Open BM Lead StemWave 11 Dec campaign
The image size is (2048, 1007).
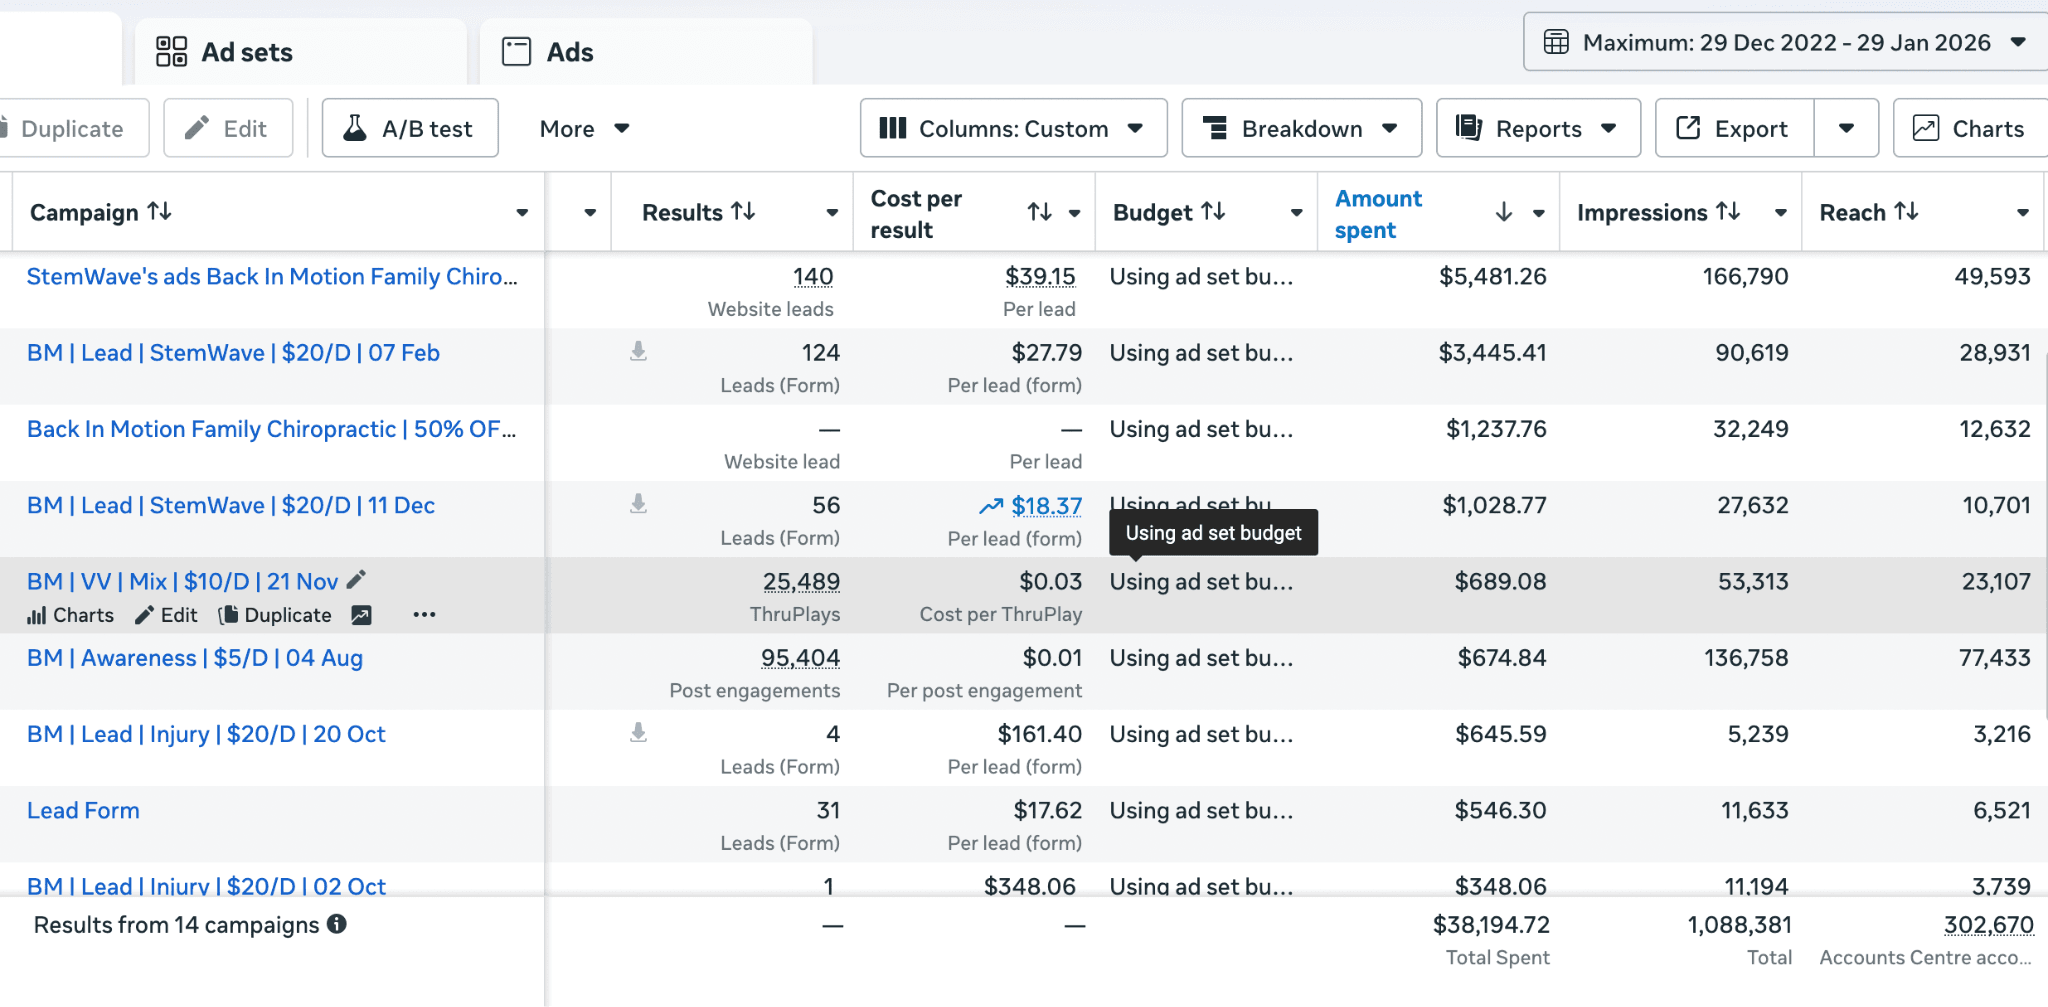231,505
